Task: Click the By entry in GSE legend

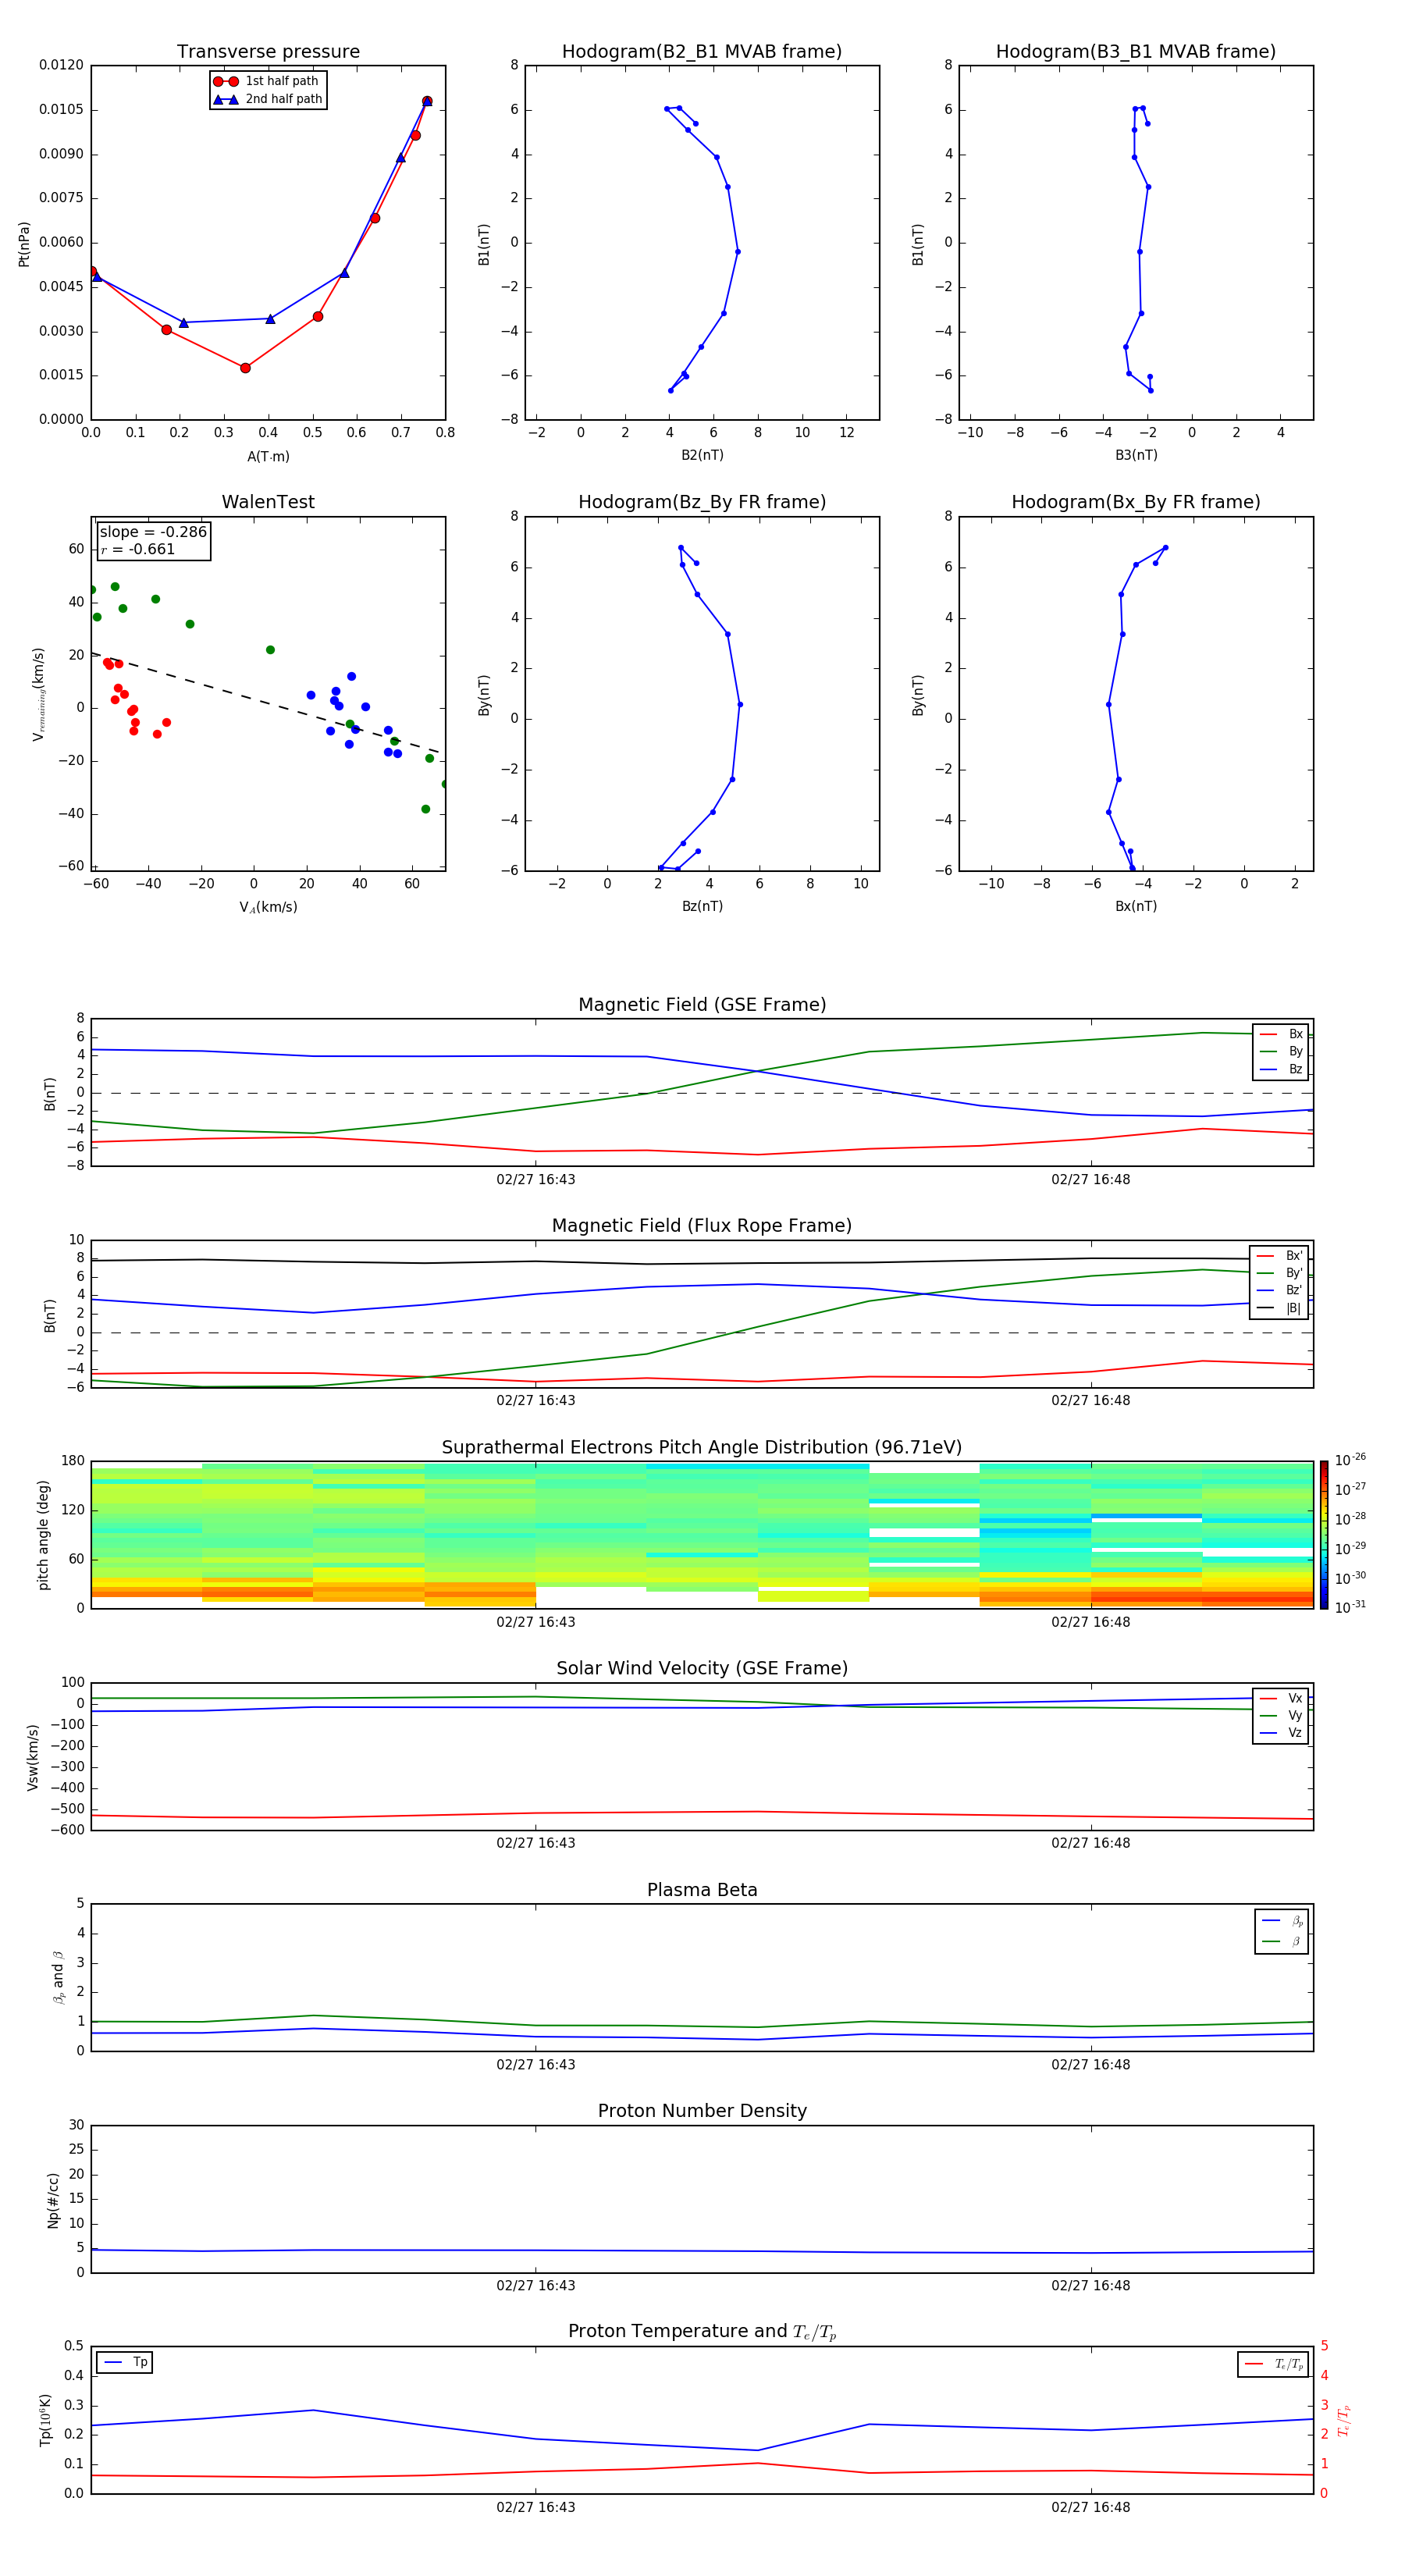Action: tap(1281, 1052)
